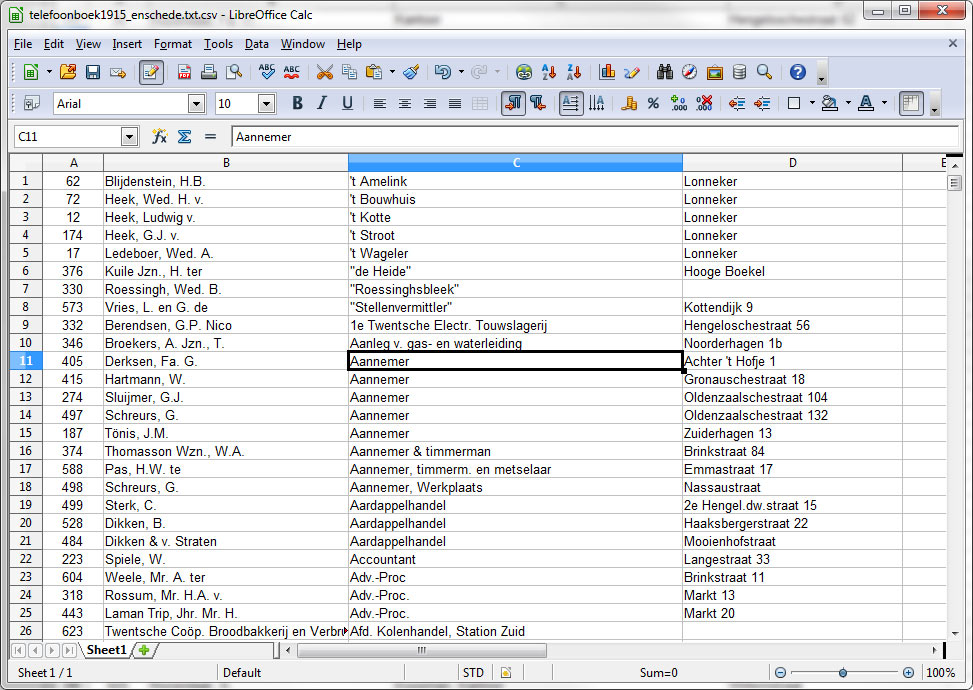
Task: Insert a chart from toolbar
Action: pyautogui.click(x=607, y=72)
